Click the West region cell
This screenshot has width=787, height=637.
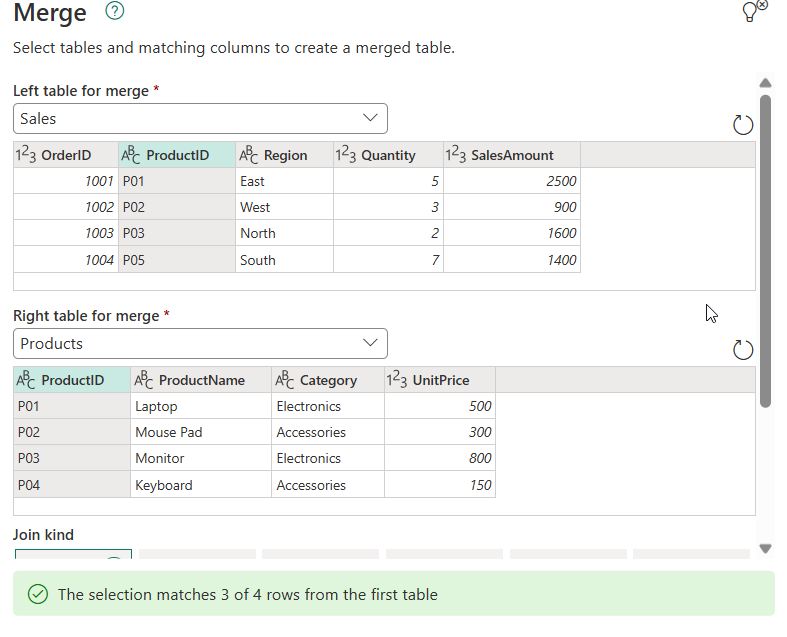284,207
